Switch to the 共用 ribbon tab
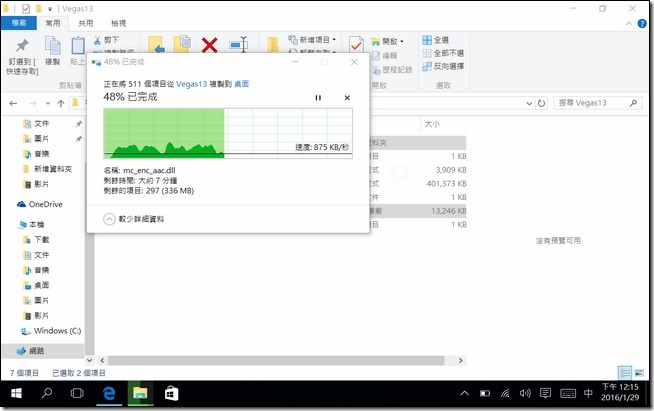This screenshot has height=411, width=654. pos(86,23)
